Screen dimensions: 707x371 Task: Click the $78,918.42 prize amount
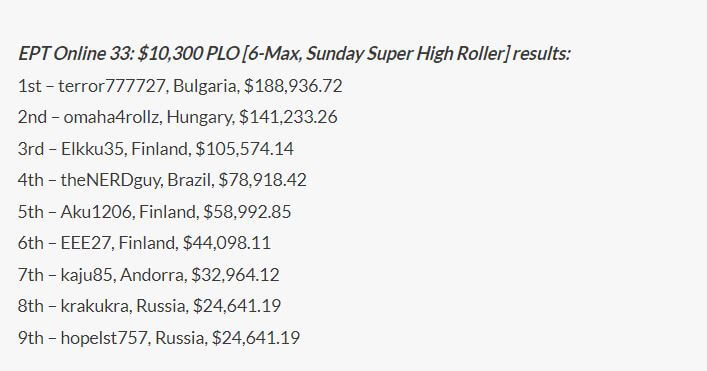click(x=262, y=180)
